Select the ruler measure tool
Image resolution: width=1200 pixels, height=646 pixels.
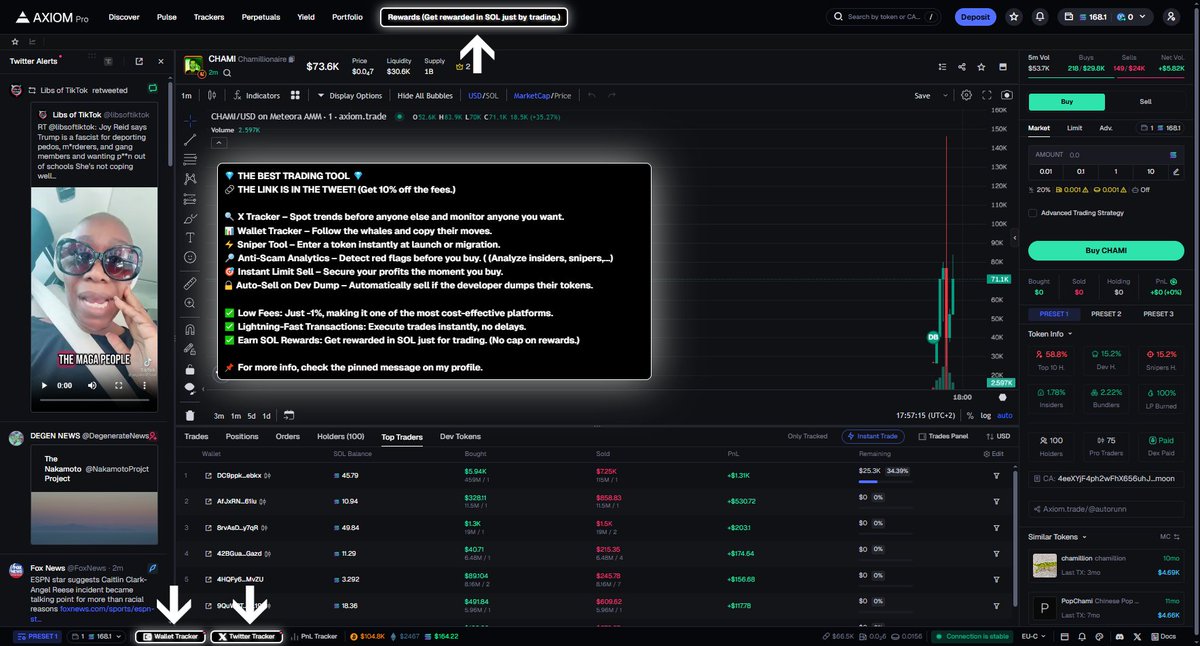pos(190,284)
